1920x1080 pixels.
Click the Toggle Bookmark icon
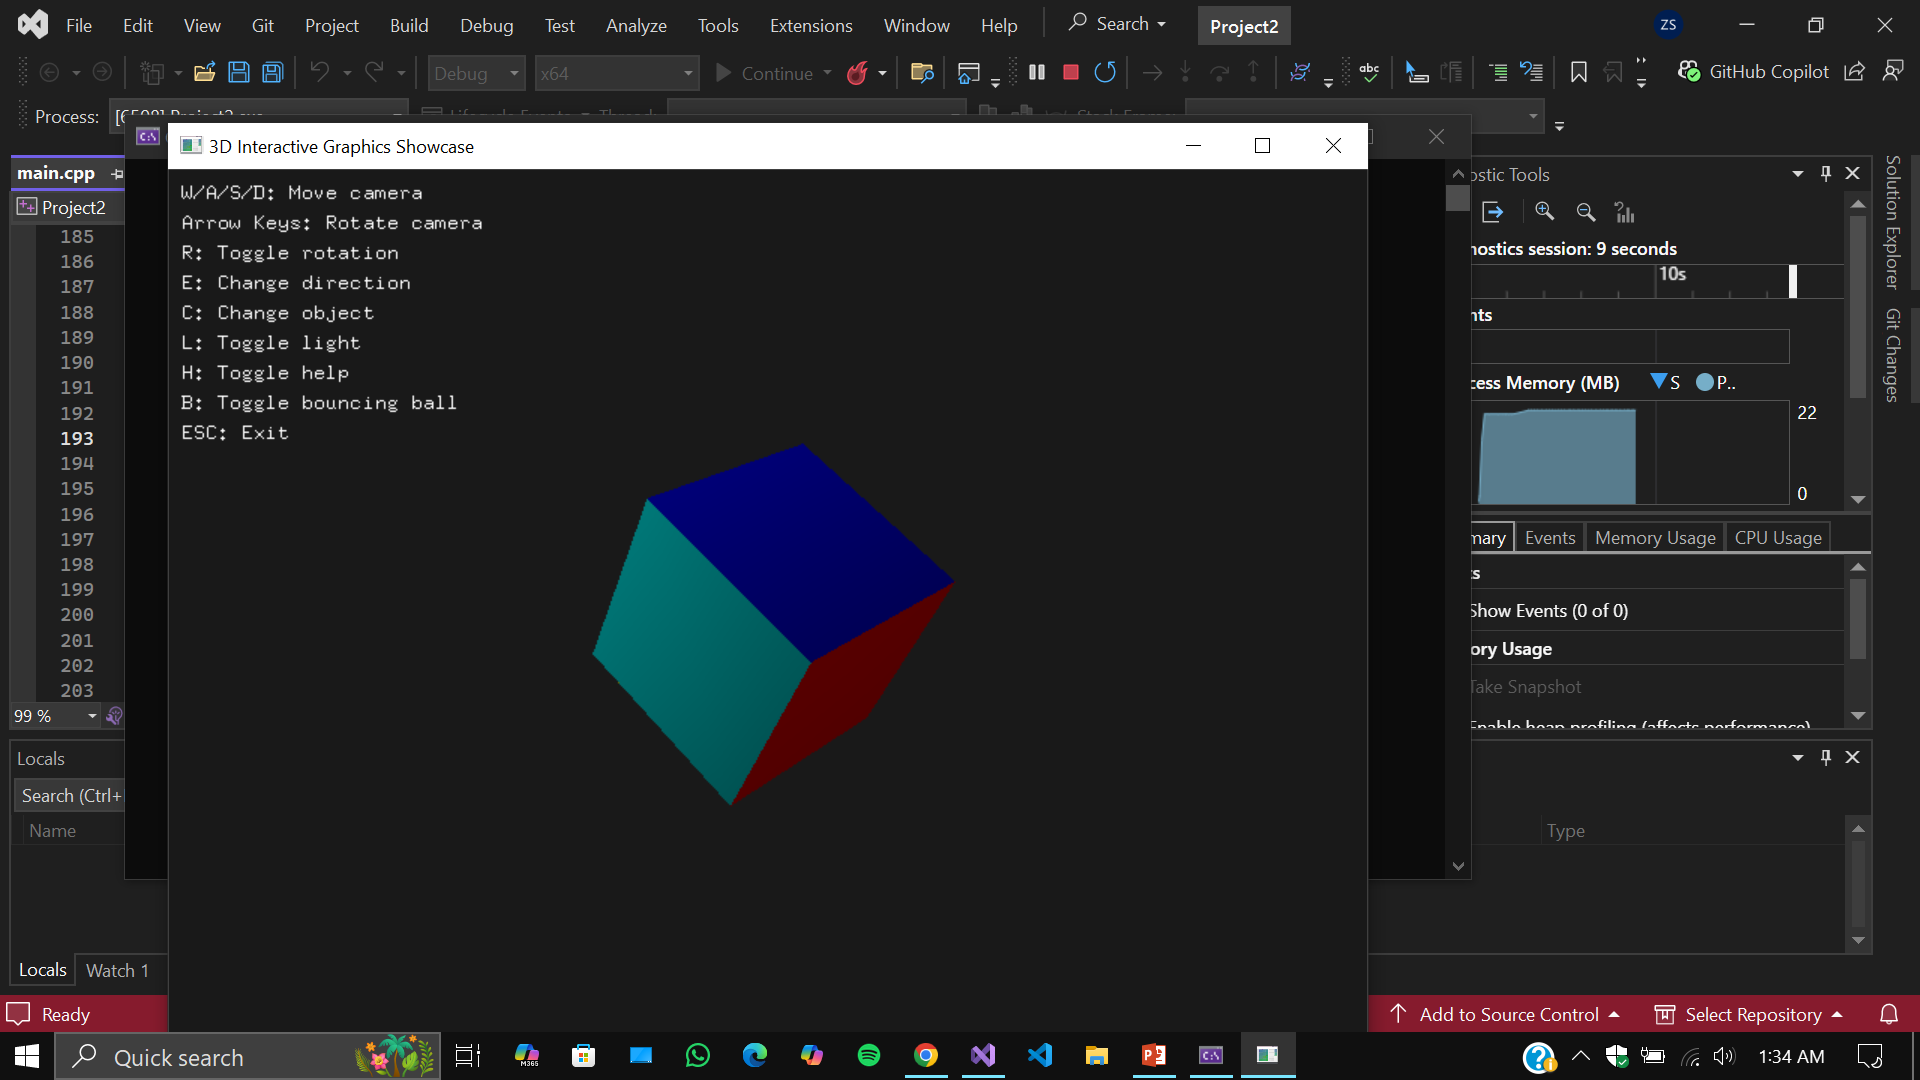pos(1579,72)
